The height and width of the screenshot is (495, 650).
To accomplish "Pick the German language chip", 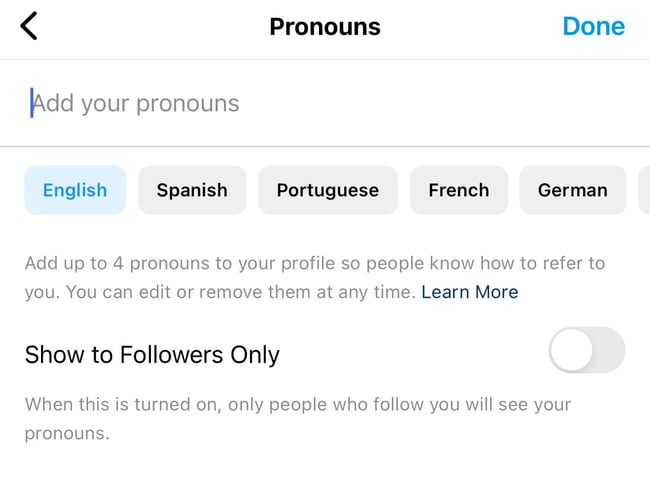I will (x=572, y=190).
